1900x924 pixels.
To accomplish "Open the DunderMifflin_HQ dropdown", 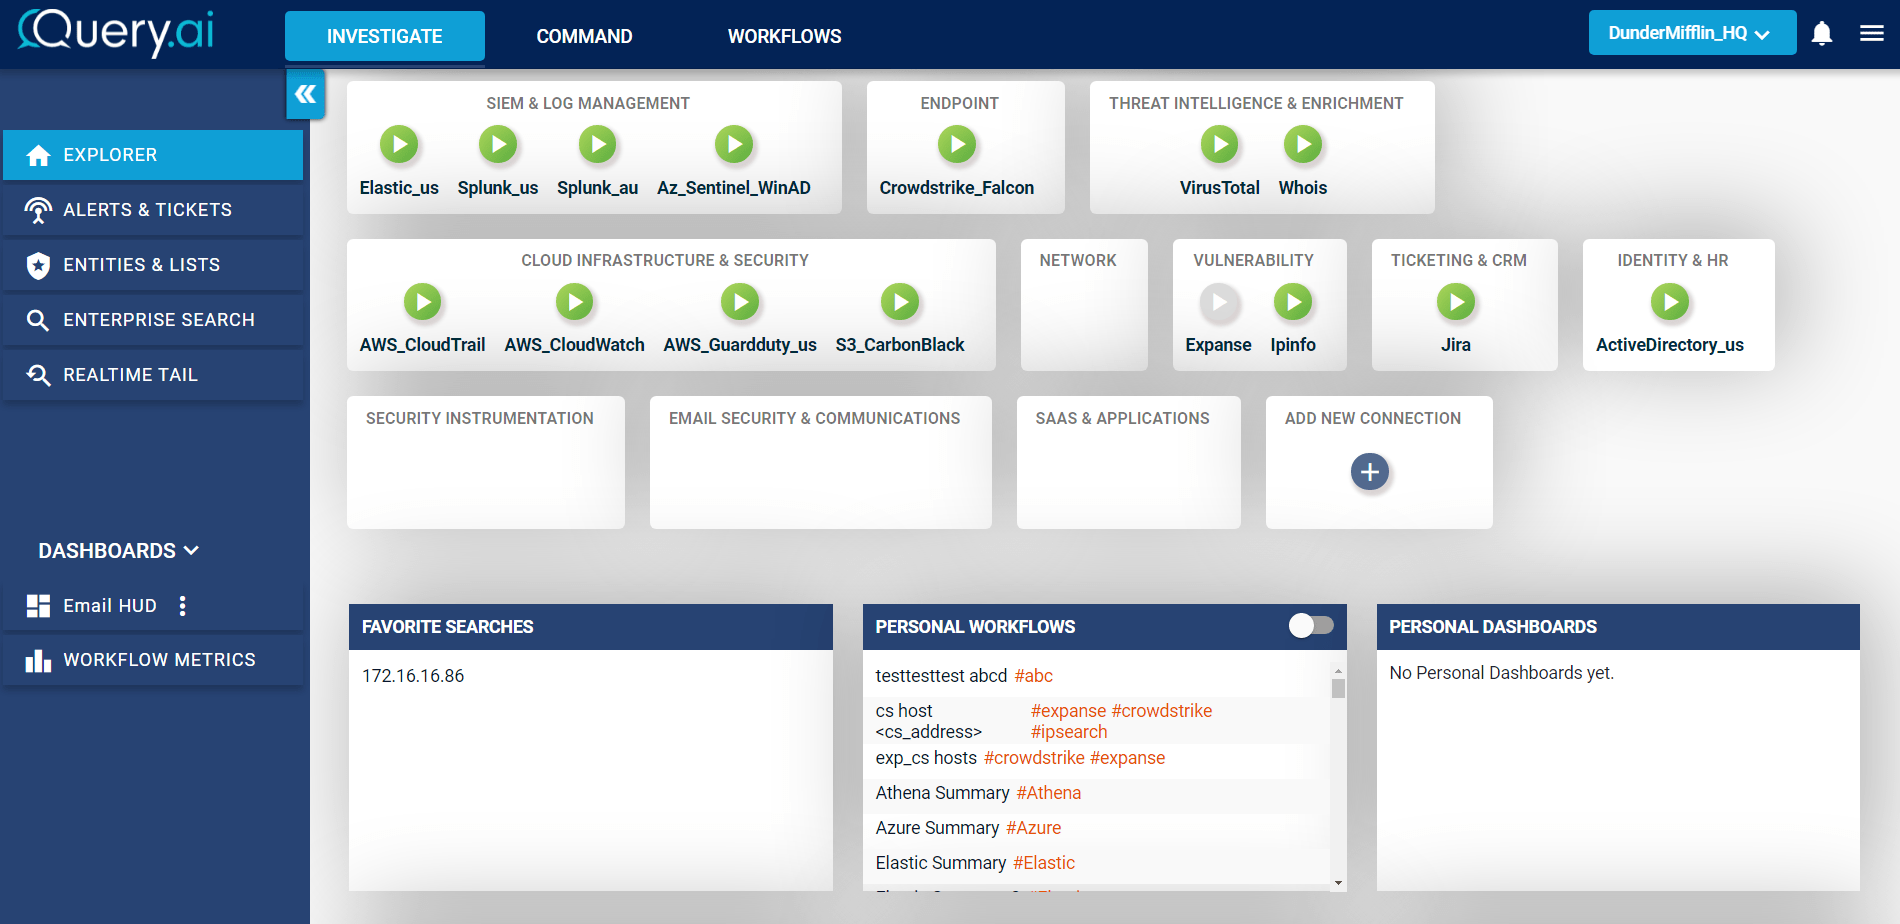I will tap(1691, 34).
